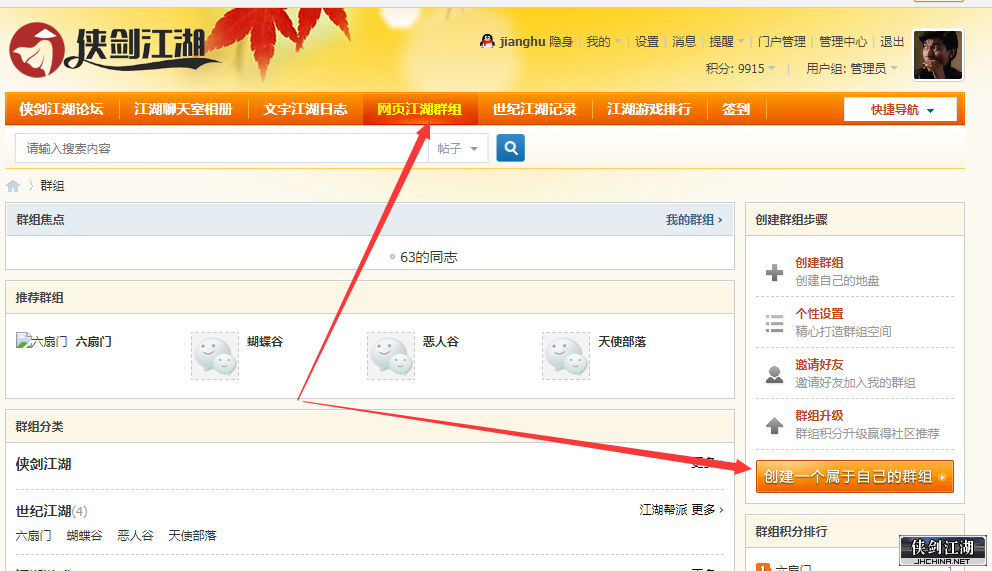The height and width of the screenshot is (571, 992).
Task: Open the 世纪江湖 category heading
Action: [44, 511]
